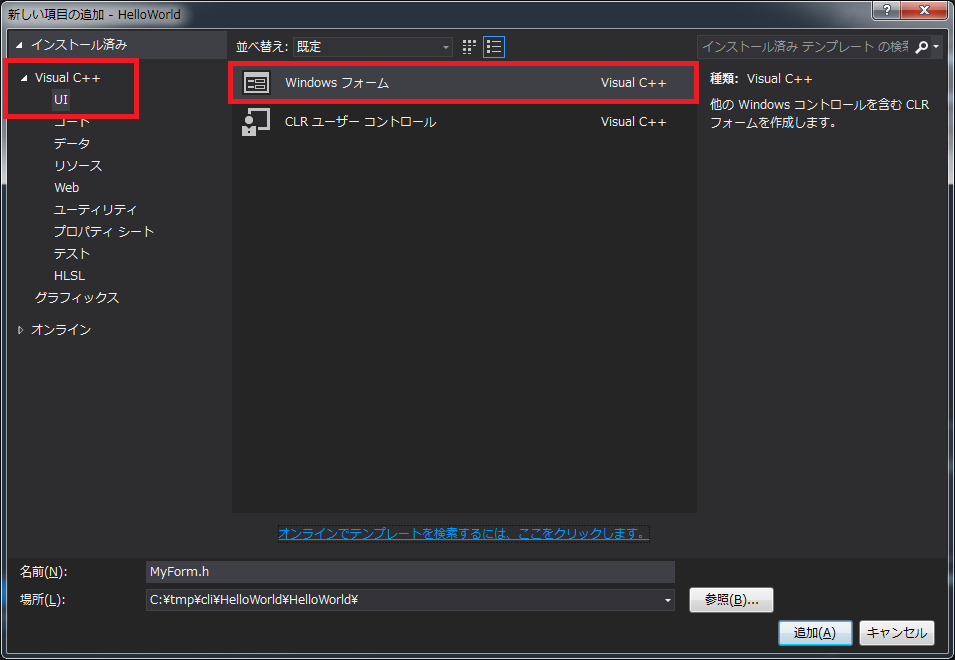Select the ユーティリティ category

96,209
